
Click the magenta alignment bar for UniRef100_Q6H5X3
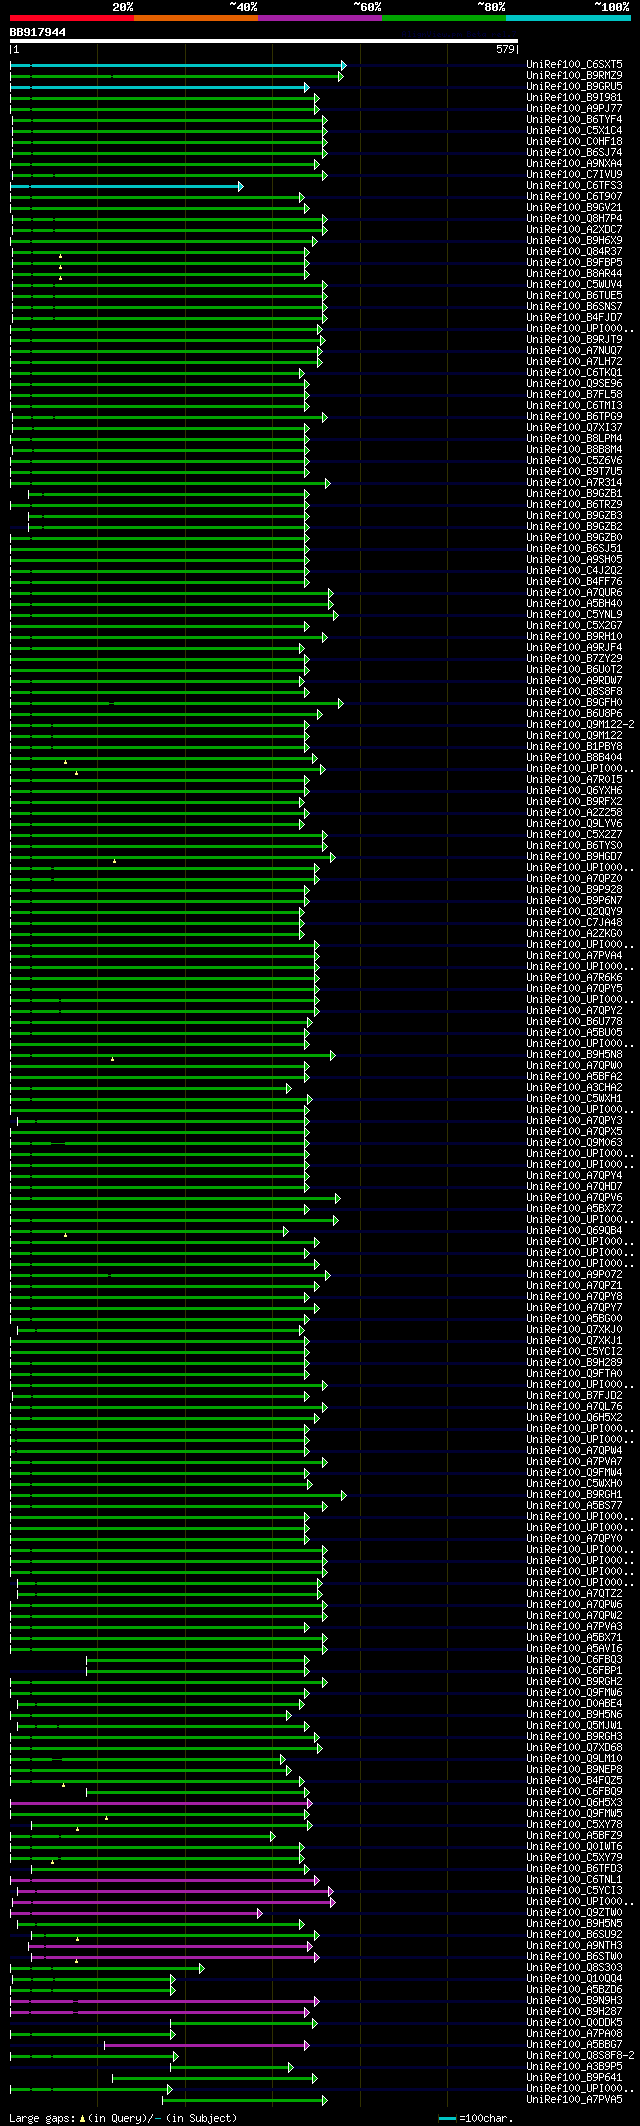pyautogui.click(x=161, y=1803)
